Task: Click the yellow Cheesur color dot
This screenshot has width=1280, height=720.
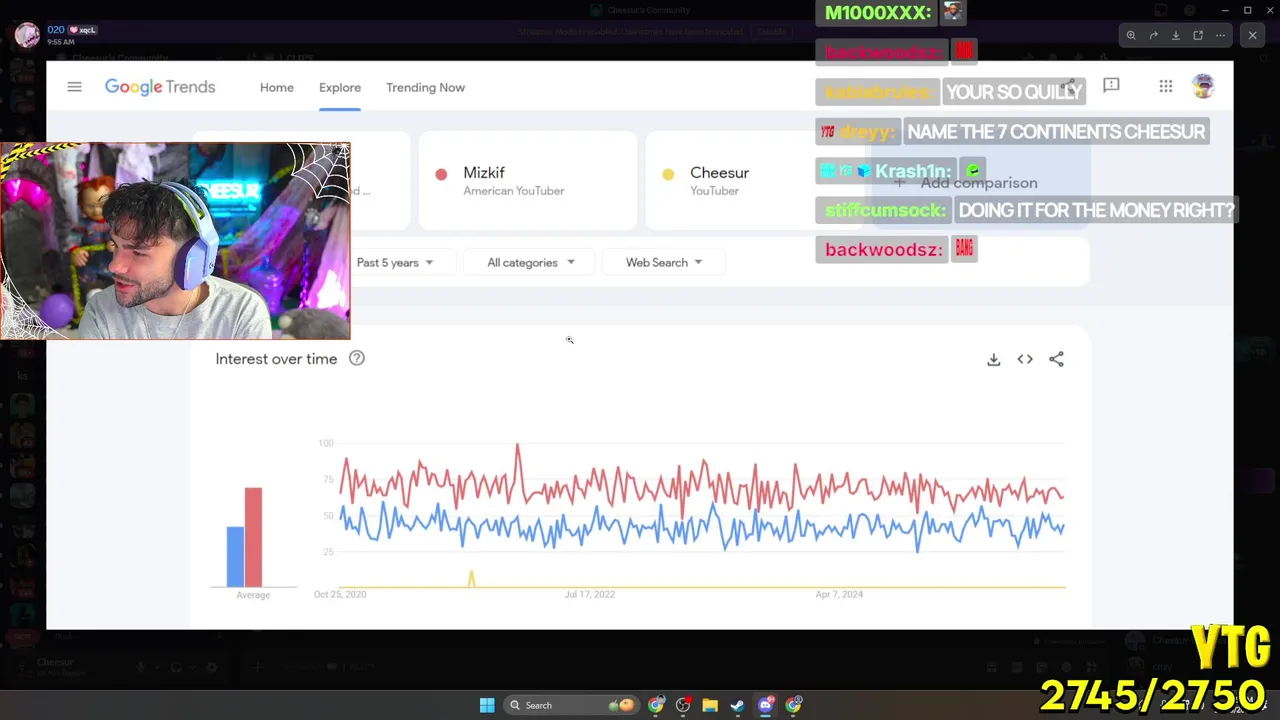Action: tap(668, 174)
